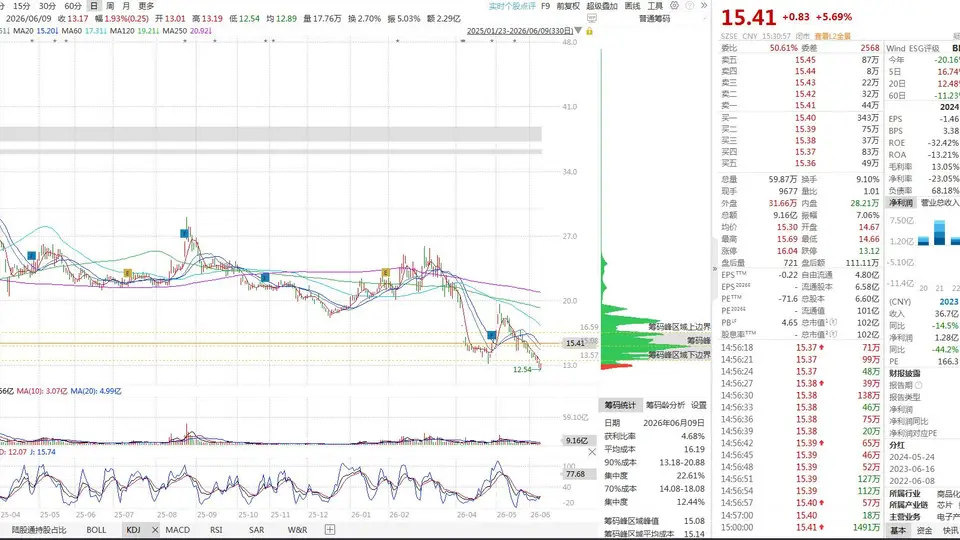This screenshot has height=540, width=960.
Task: Close the KDJ indicator tab
Action: pyautogui.click(x=155, y=530)
